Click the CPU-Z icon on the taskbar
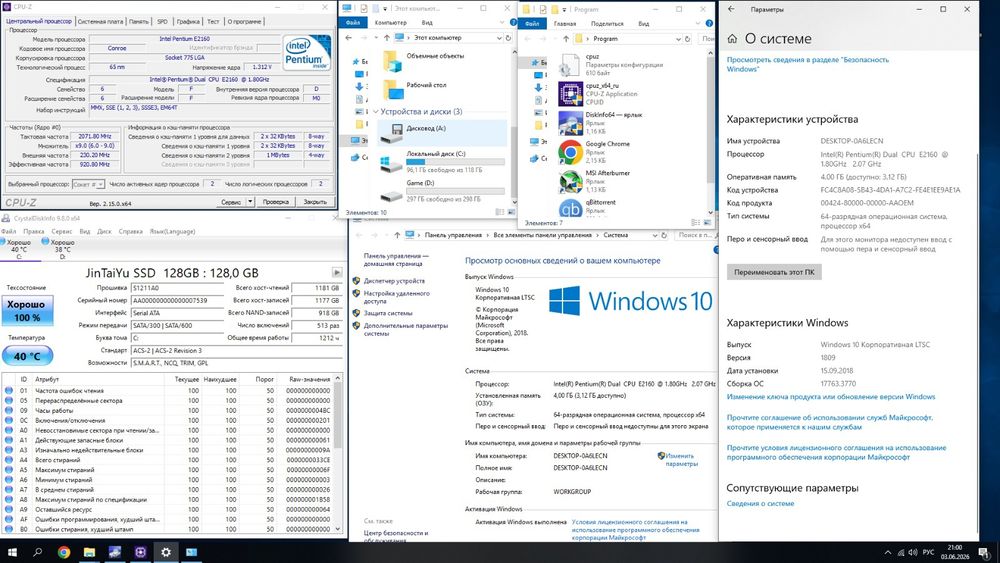This screenshot has height=563, width=1000. pos(140,552)
